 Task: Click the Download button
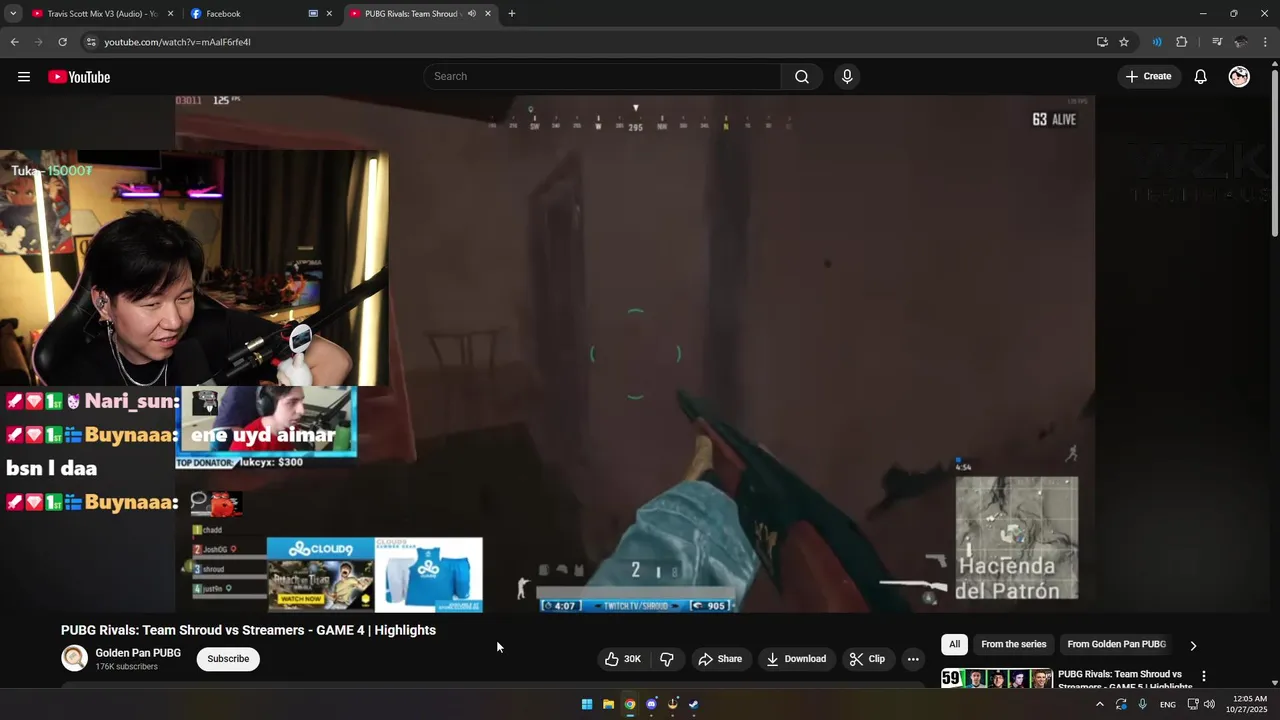coord(796,659)
